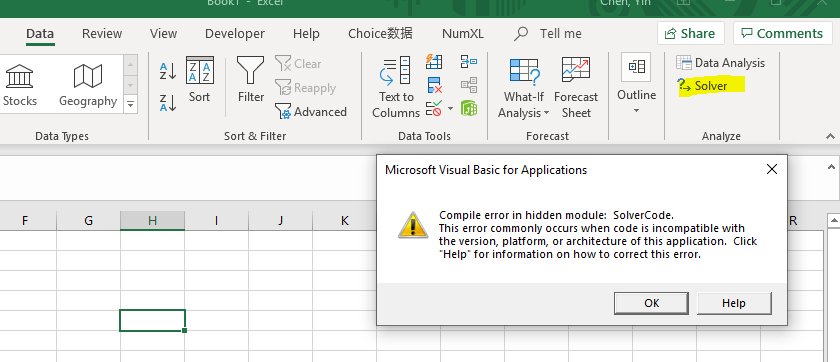Collapse the ribbon with the chevron
This screenshot has width=840, height=362.
pos(830,136)
